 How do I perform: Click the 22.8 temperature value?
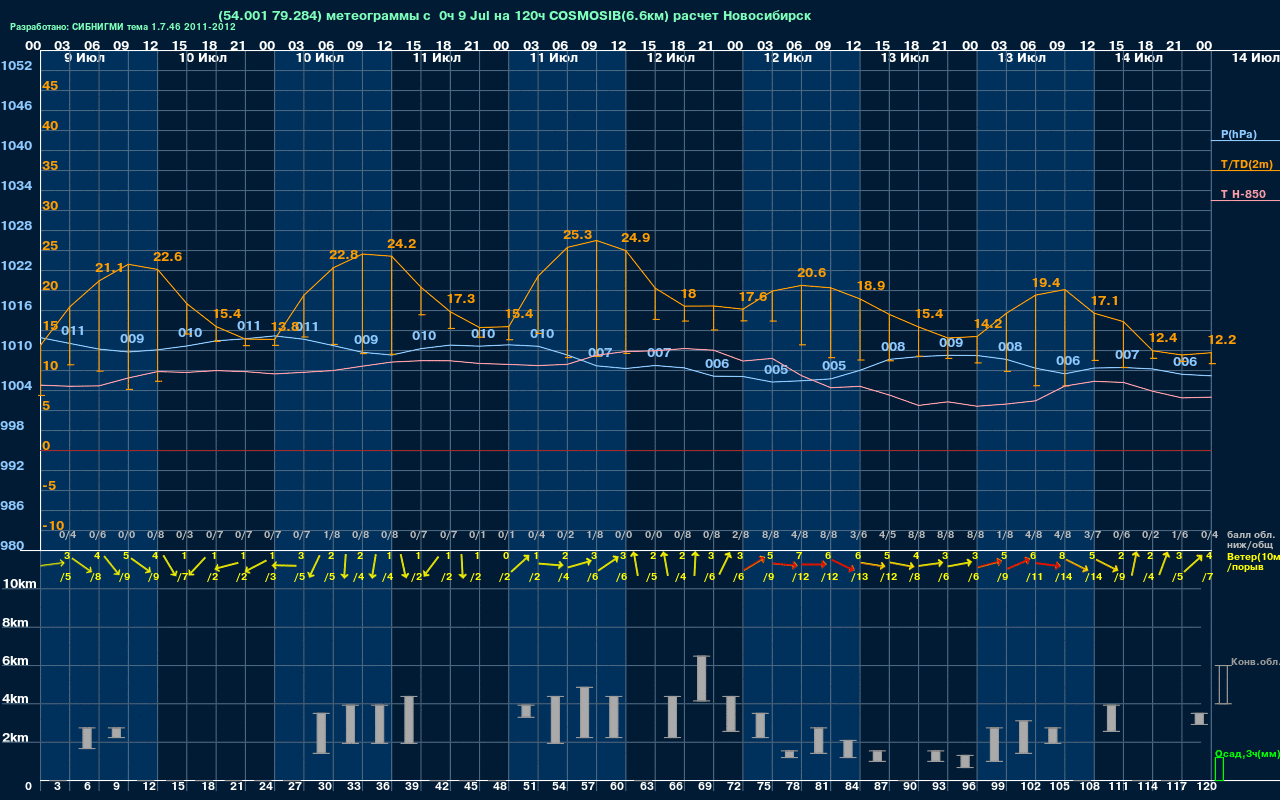coord(343,255)
